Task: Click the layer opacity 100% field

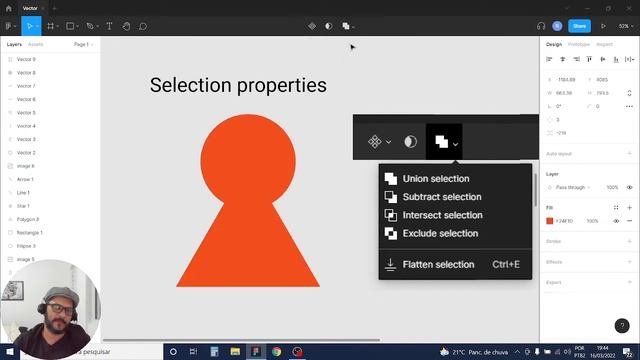Action: 612,187
